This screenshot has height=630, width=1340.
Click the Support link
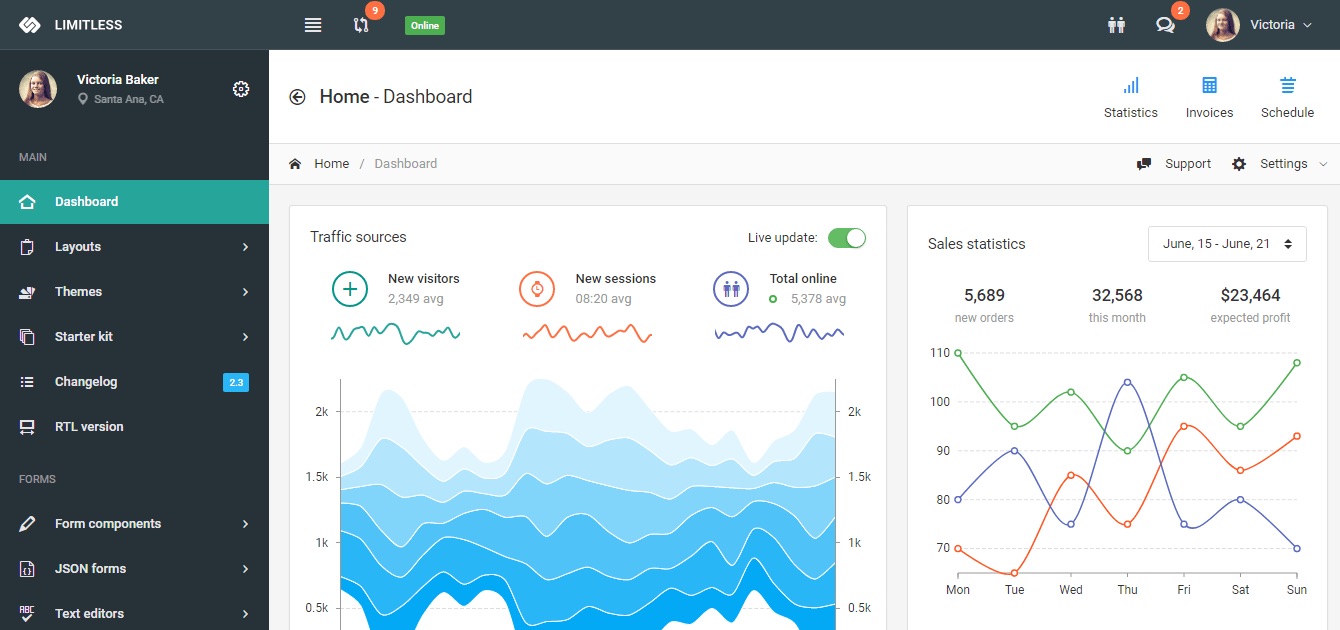(1175, 164)
